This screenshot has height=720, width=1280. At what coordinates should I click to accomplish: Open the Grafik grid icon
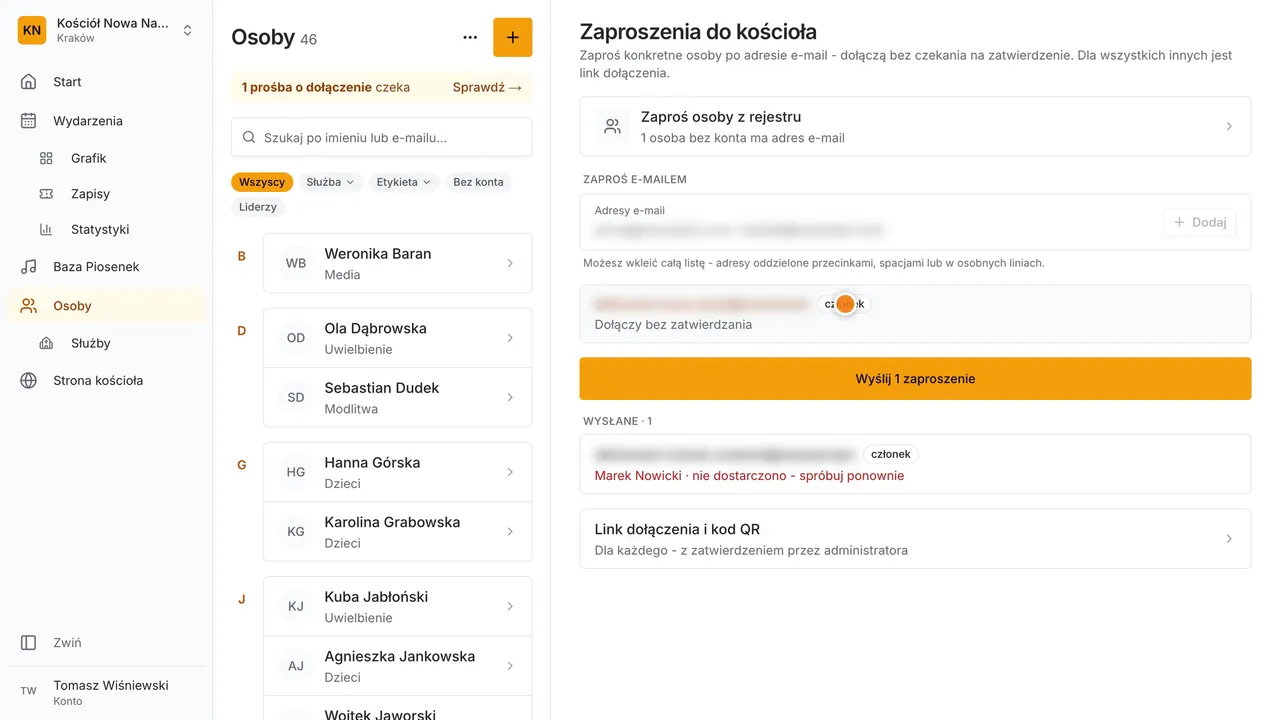(46, 158)
